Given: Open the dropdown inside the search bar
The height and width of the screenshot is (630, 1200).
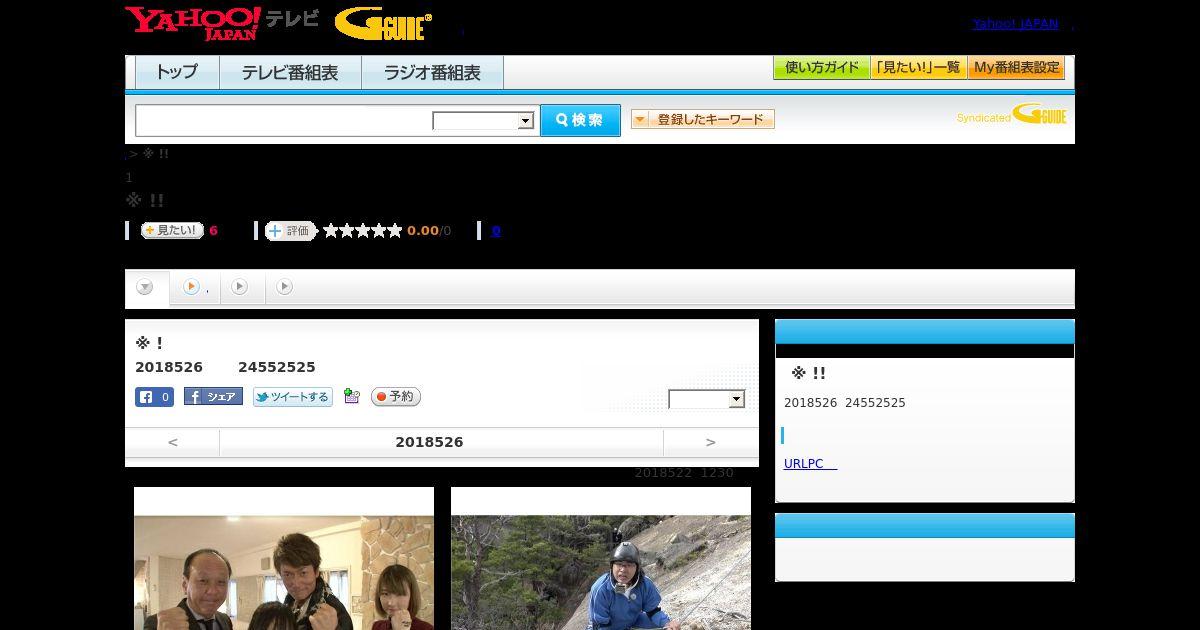Looking at the screenshot, I should coord(484,121).
